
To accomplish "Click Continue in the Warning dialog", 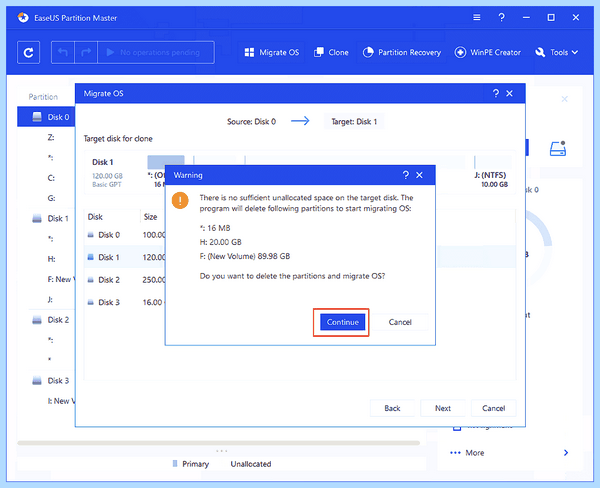I will pyautogui.click(x=342, y=322).
